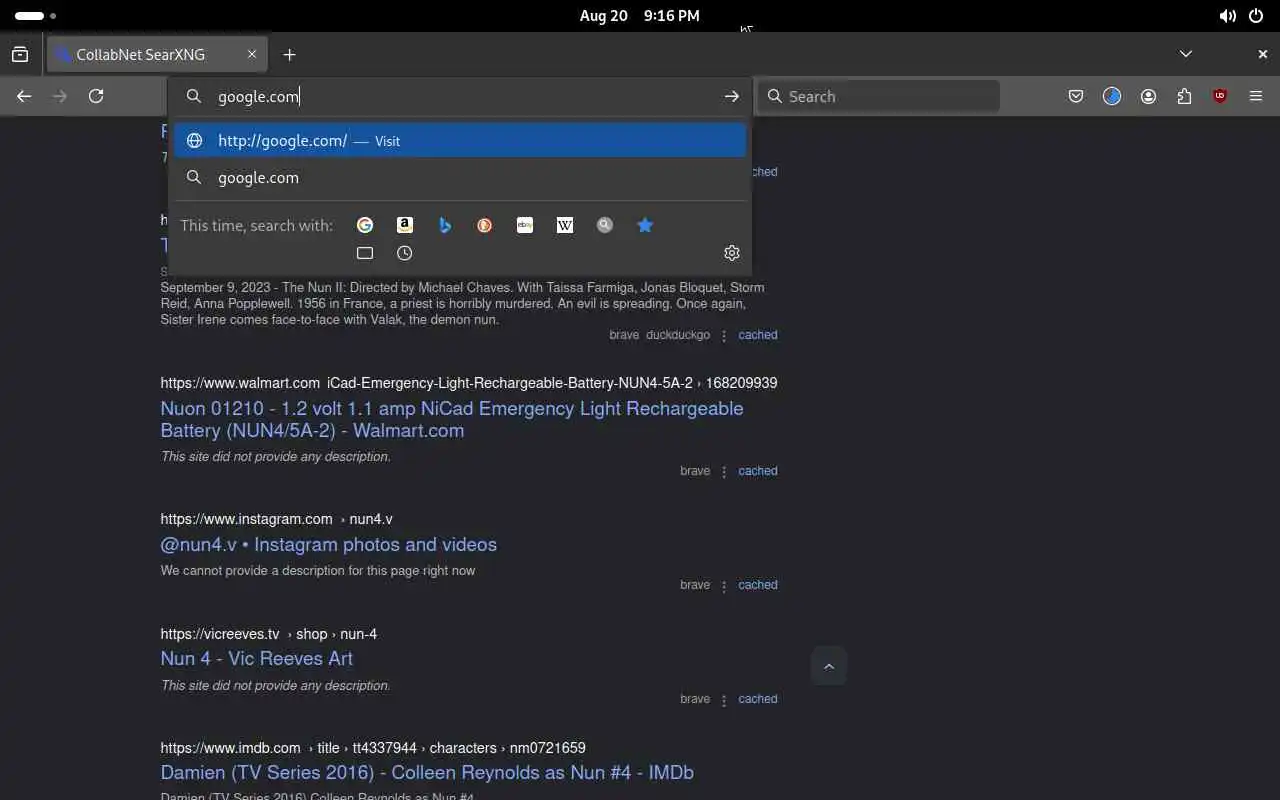Open Nun 4 - Vic Reeves Art link
This screenshot has width=1280, height=800.
pos(257,658)
